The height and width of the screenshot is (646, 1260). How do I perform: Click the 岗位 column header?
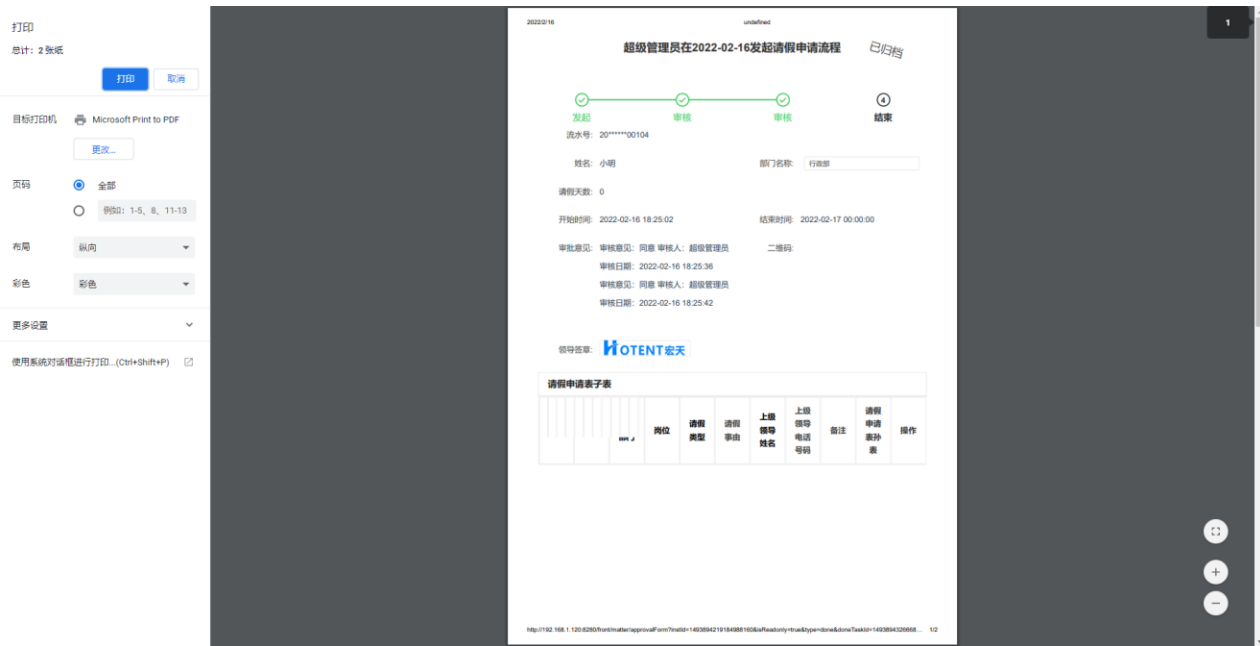(x=662, y=430)
